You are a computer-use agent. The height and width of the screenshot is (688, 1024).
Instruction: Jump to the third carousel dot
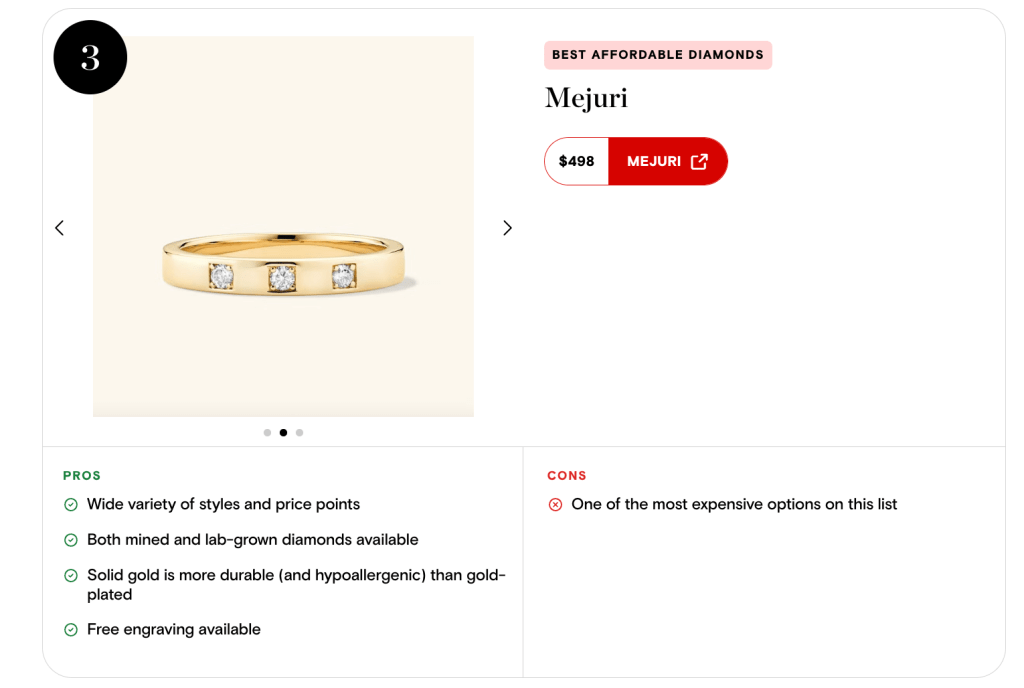(299, 433)
